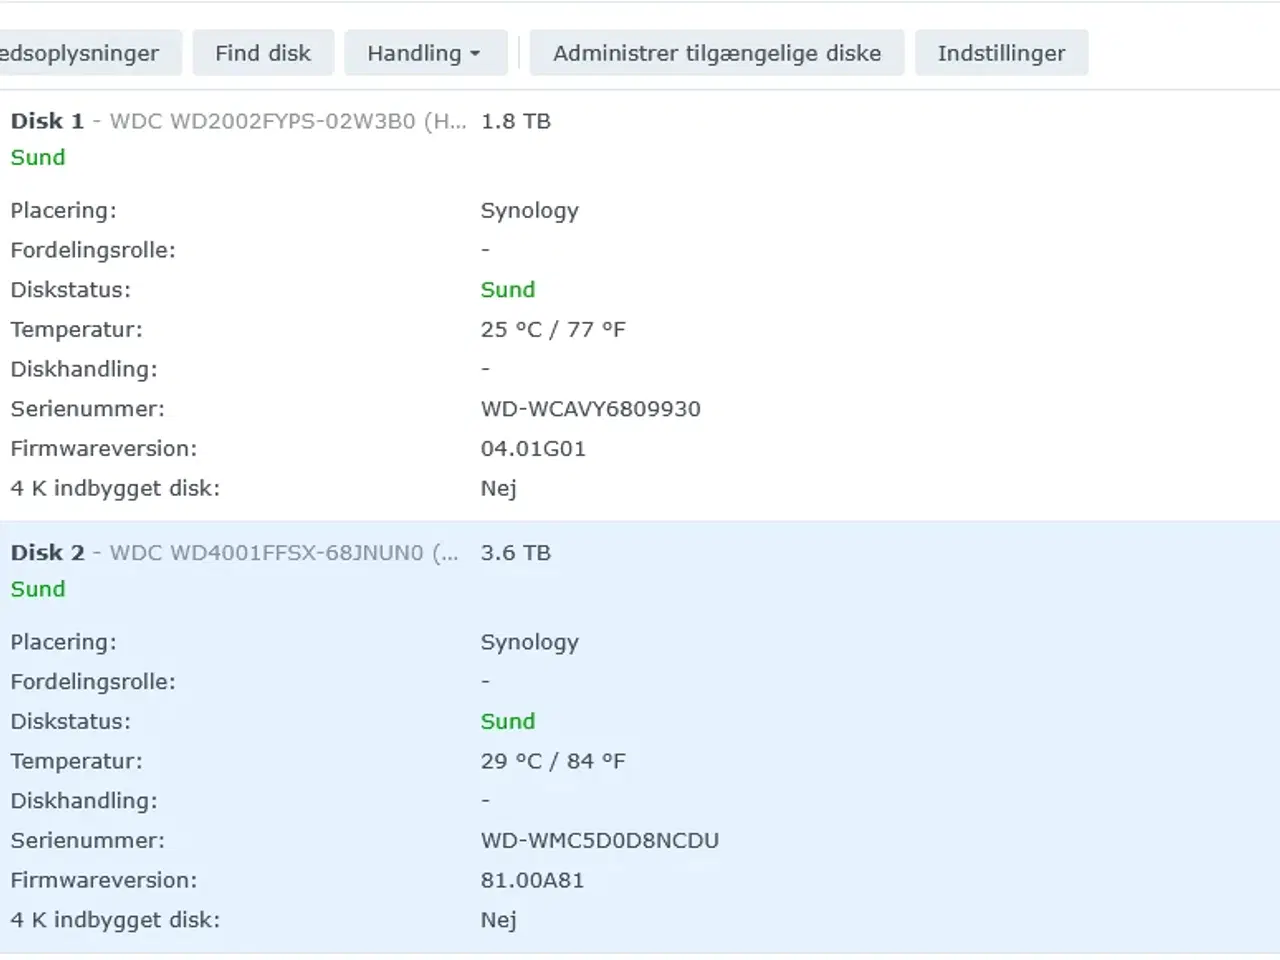Click the 3.6 TB capacity label
1280x960 pixels.
pos(515,552)
